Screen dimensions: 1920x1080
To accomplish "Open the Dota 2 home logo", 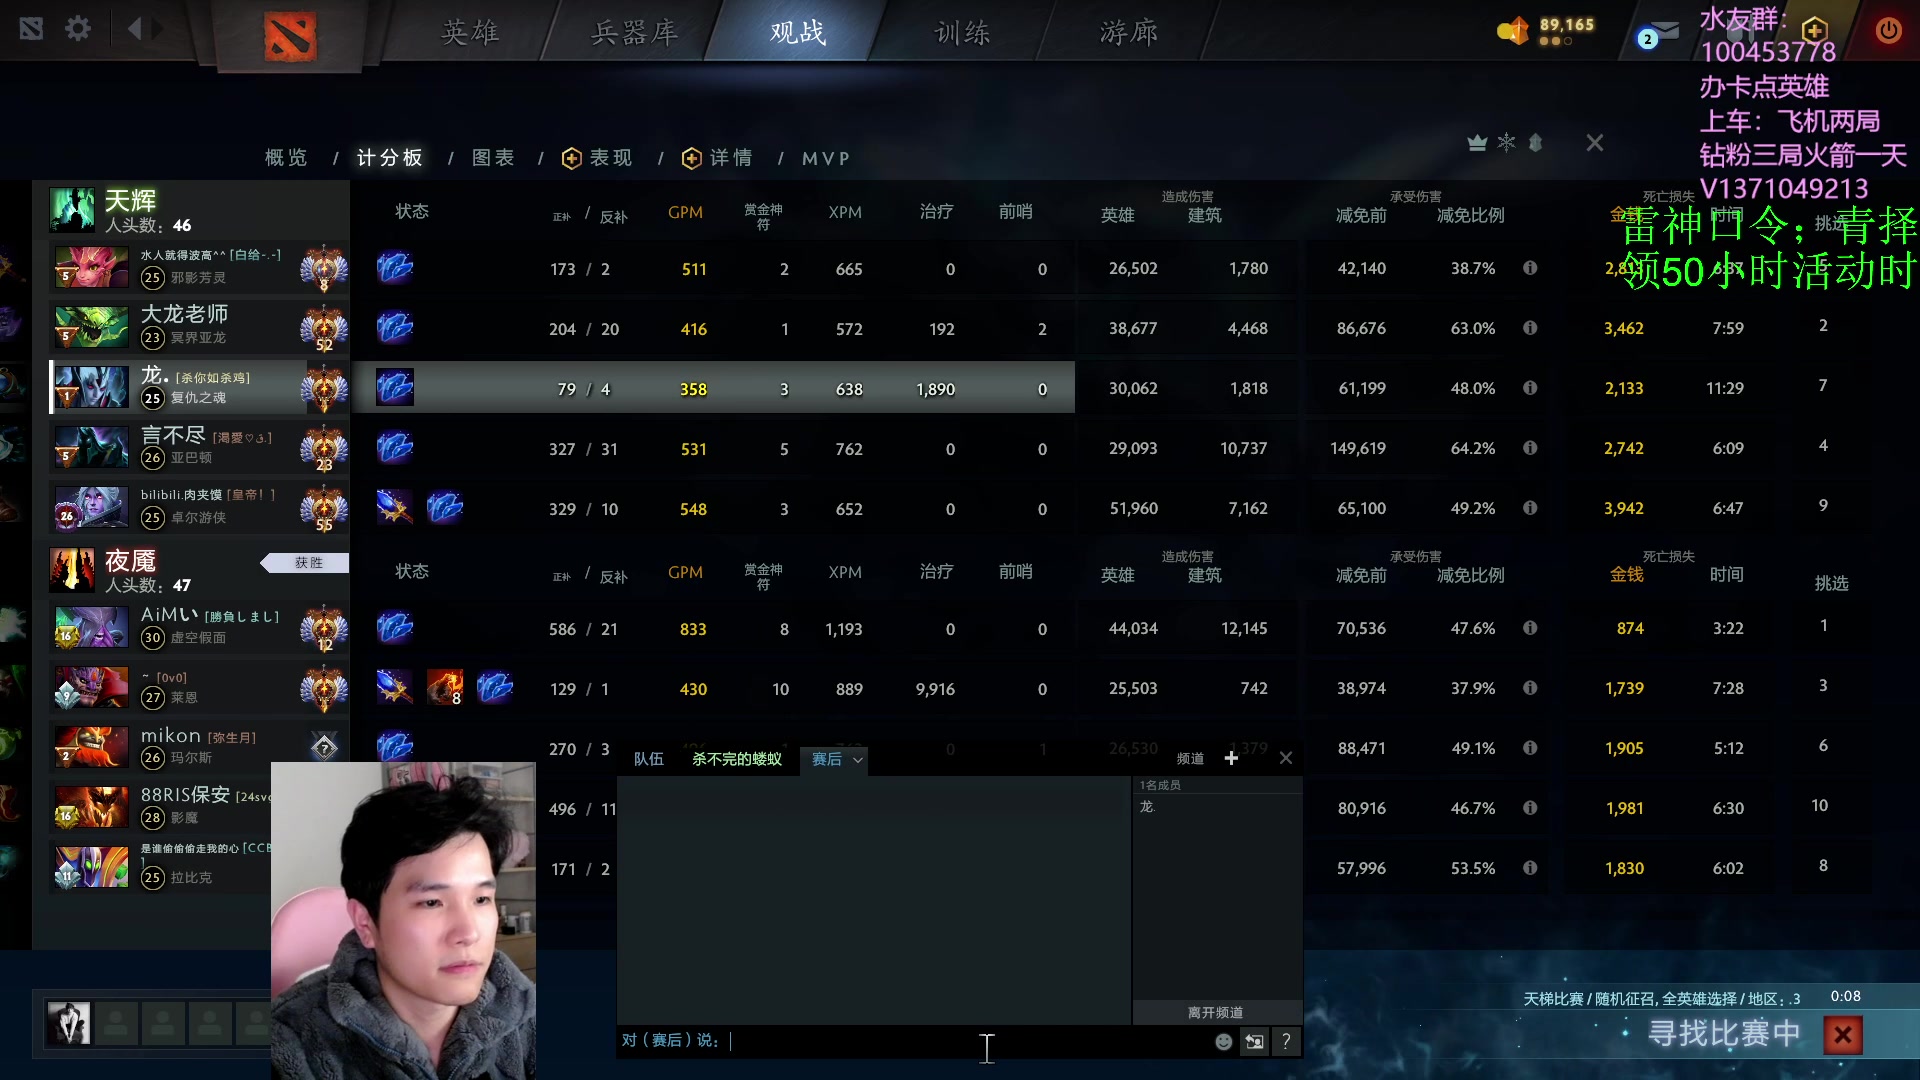I will coord(290,36).
